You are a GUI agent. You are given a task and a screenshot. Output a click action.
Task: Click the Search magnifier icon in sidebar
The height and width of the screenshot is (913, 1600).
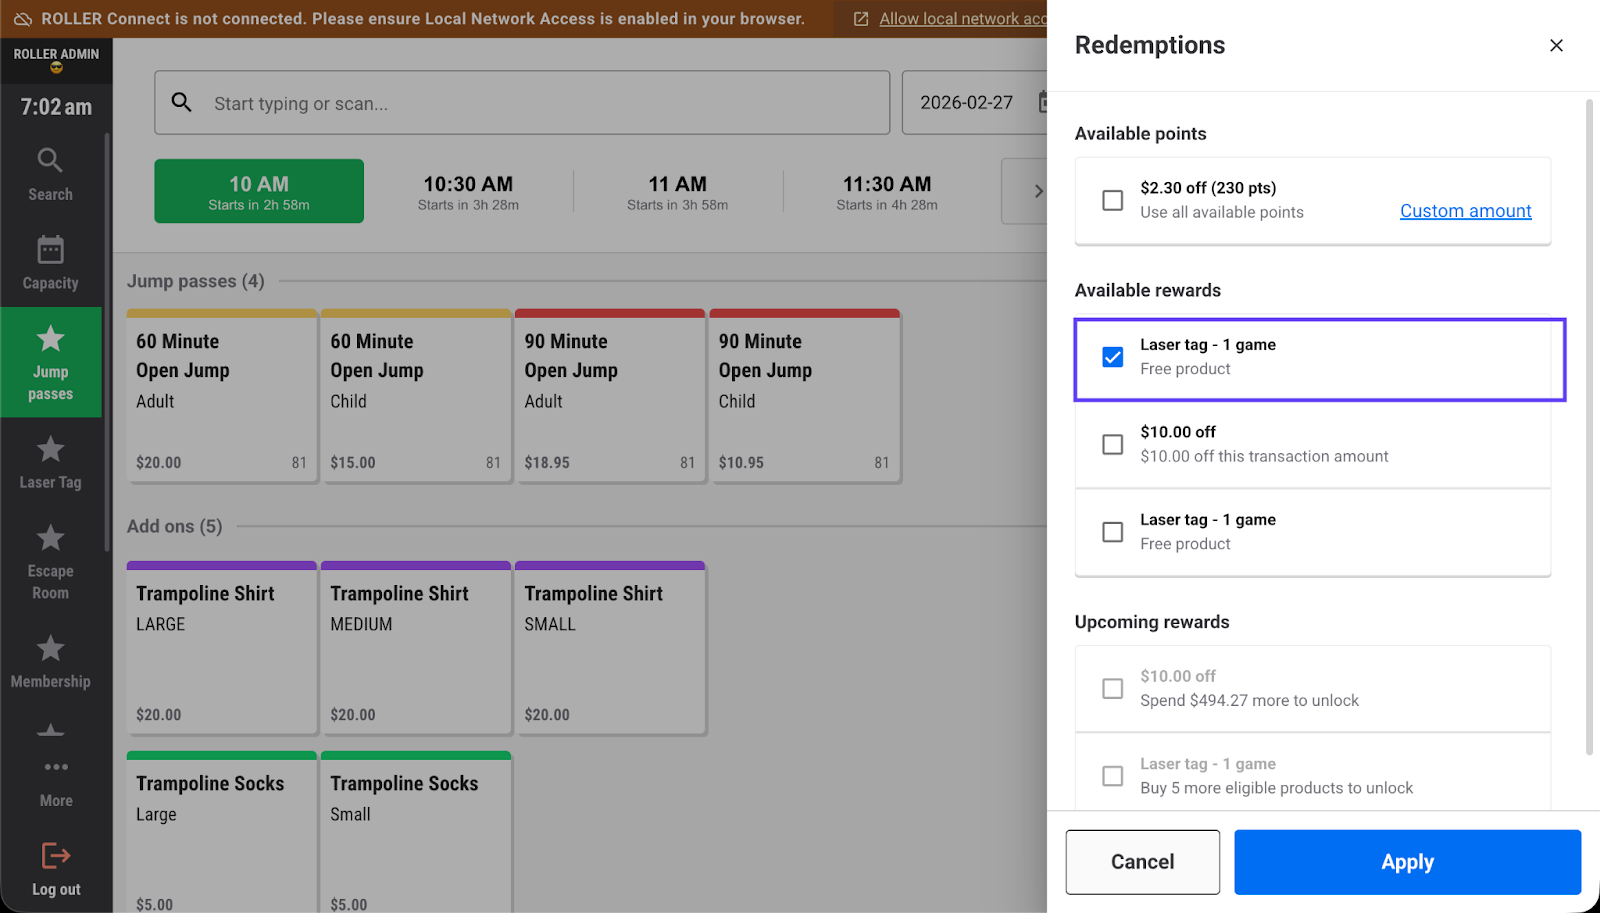pyautogui.click(x=50, y=161)
